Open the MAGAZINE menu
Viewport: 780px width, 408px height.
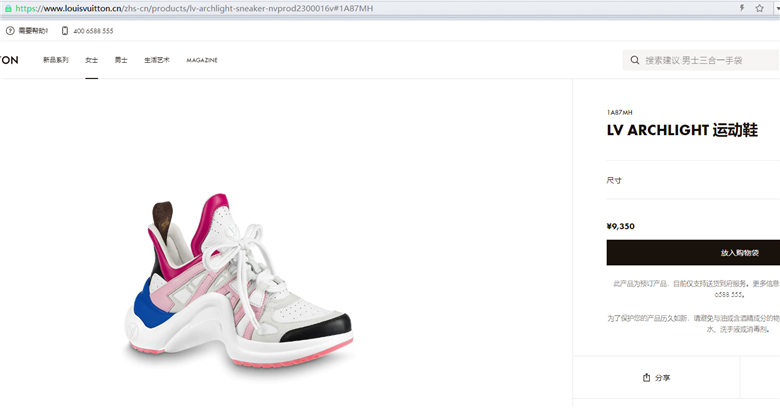(x=202, y=60)
